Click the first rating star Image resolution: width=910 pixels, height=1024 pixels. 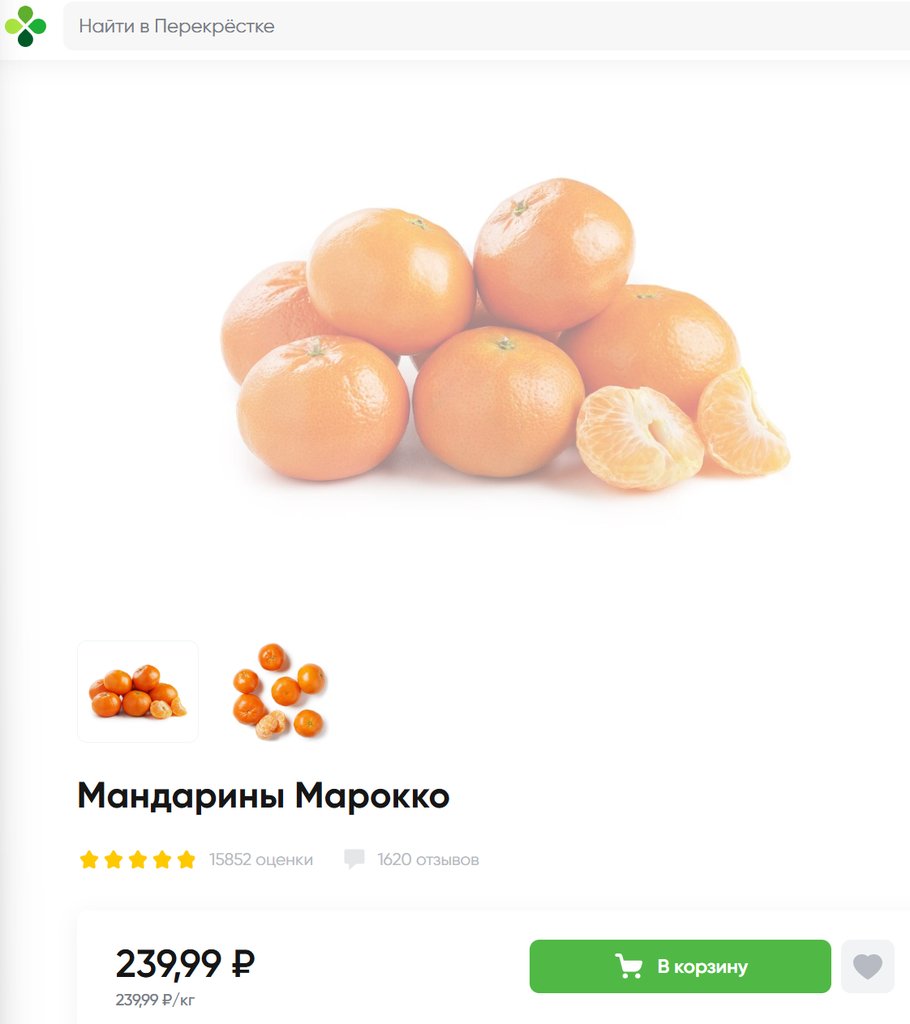[x=89, y=859]
